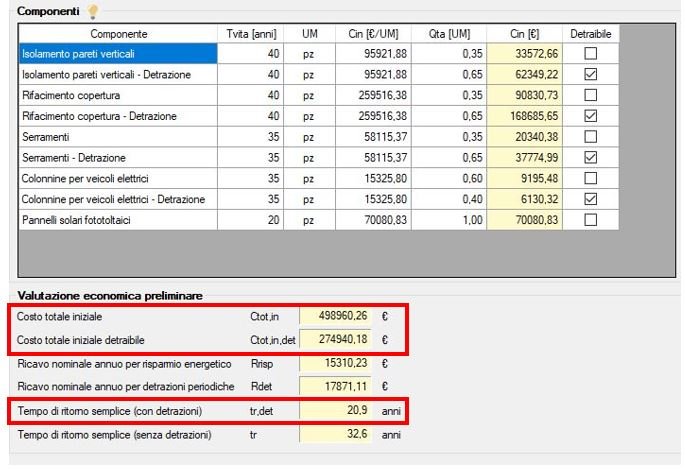This screenshot has height=470, width=686.
Task: Select the Rifacimento copertura component name cell
Action: pyautogui.click(x=116, y=95)
